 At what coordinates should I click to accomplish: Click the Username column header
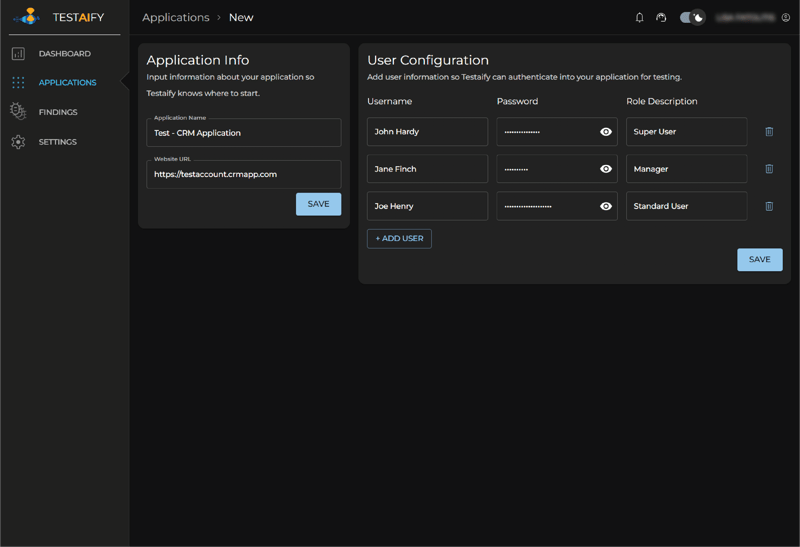(x=389, y=101)
